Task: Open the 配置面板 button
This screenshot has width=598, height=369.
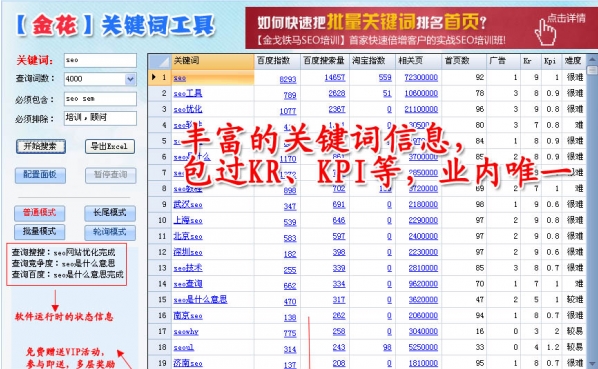Action: point(40,175)
